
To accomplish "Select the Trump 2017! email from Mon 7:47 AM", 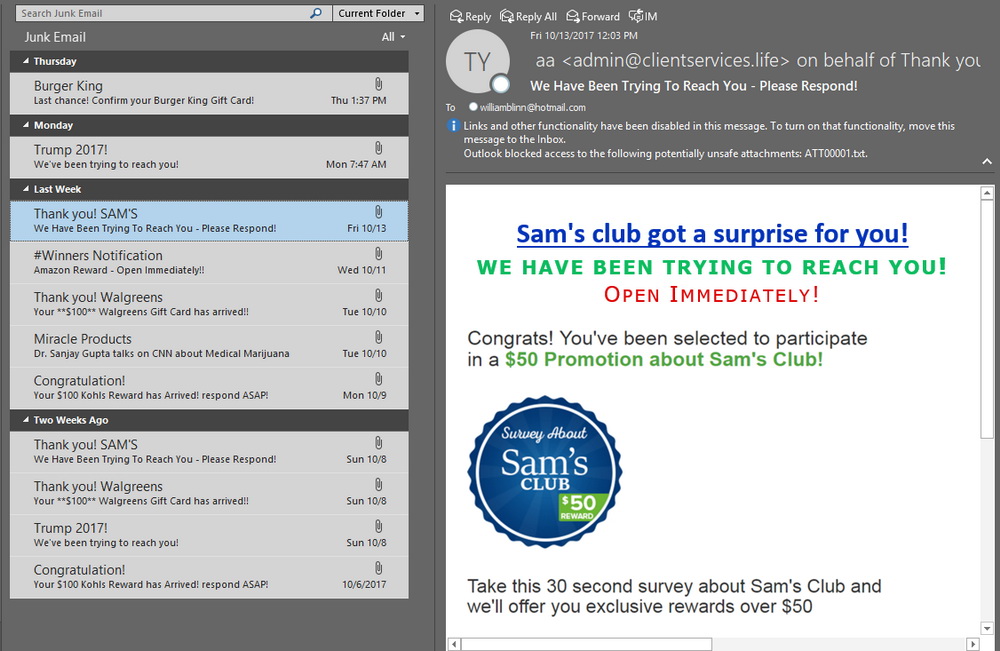I will [x=209, y=157].
